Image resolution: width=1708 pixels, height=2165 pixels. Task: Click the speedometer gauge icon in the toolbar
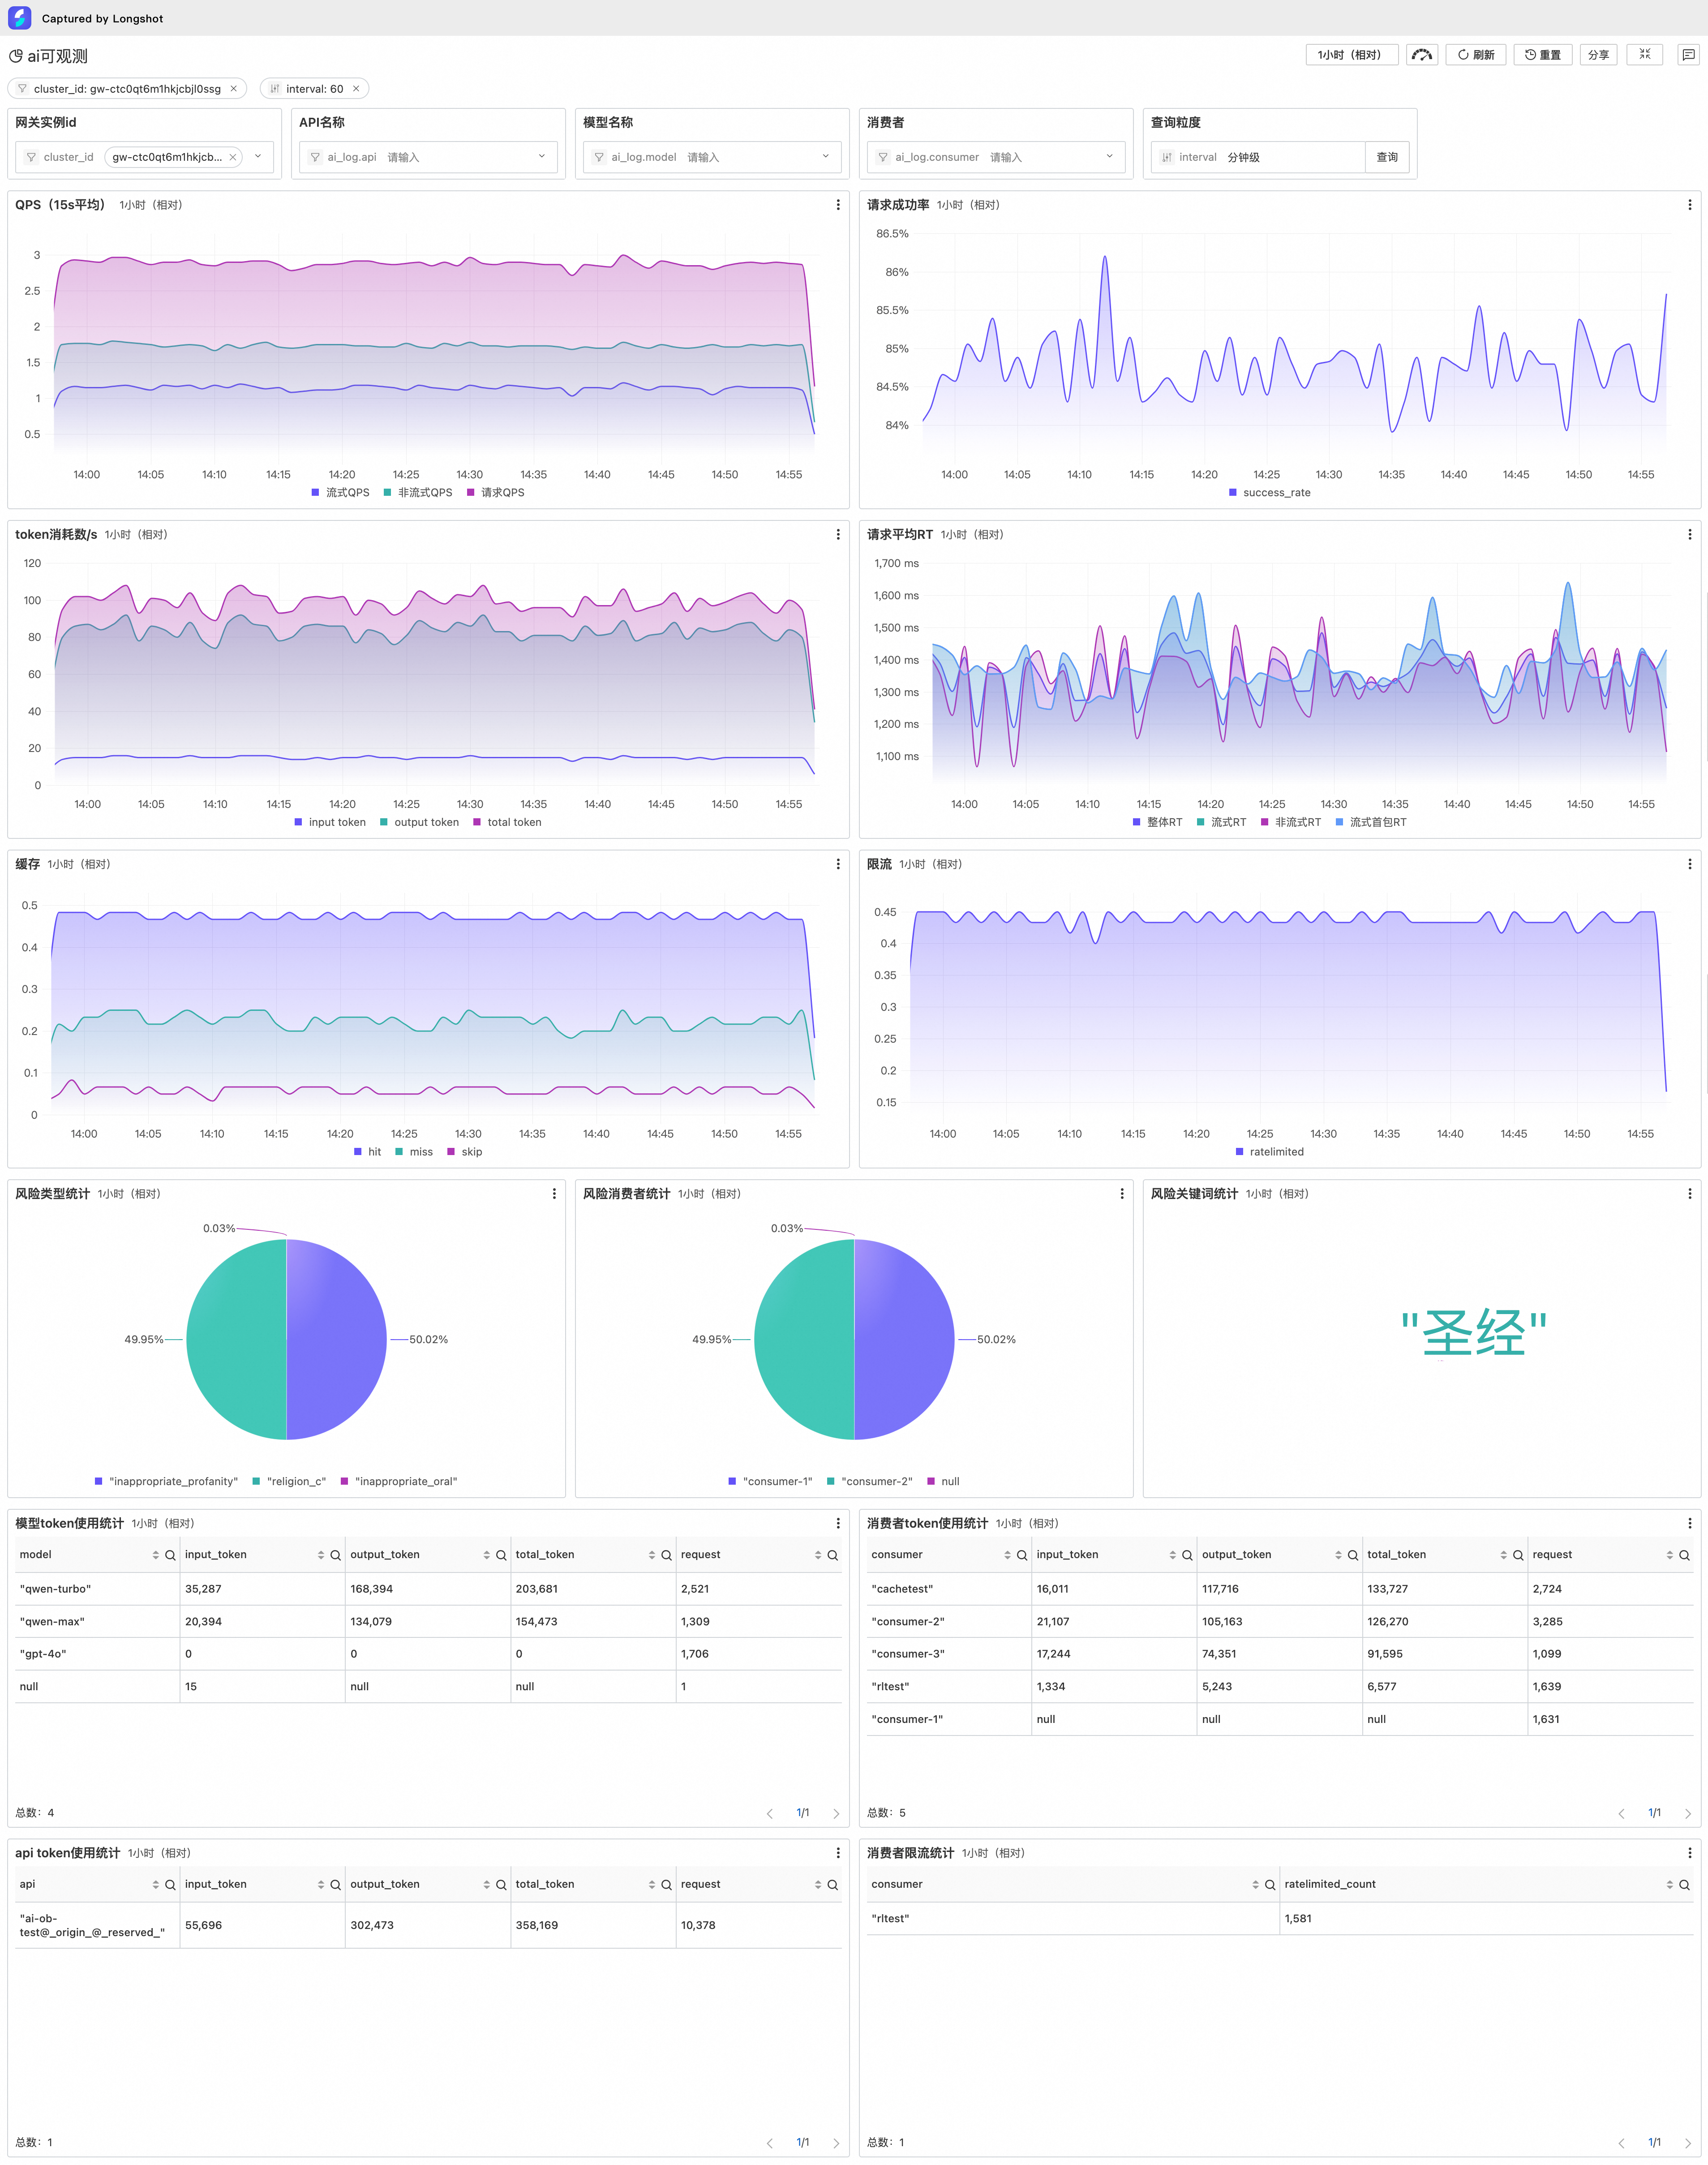pos(1421,55)
